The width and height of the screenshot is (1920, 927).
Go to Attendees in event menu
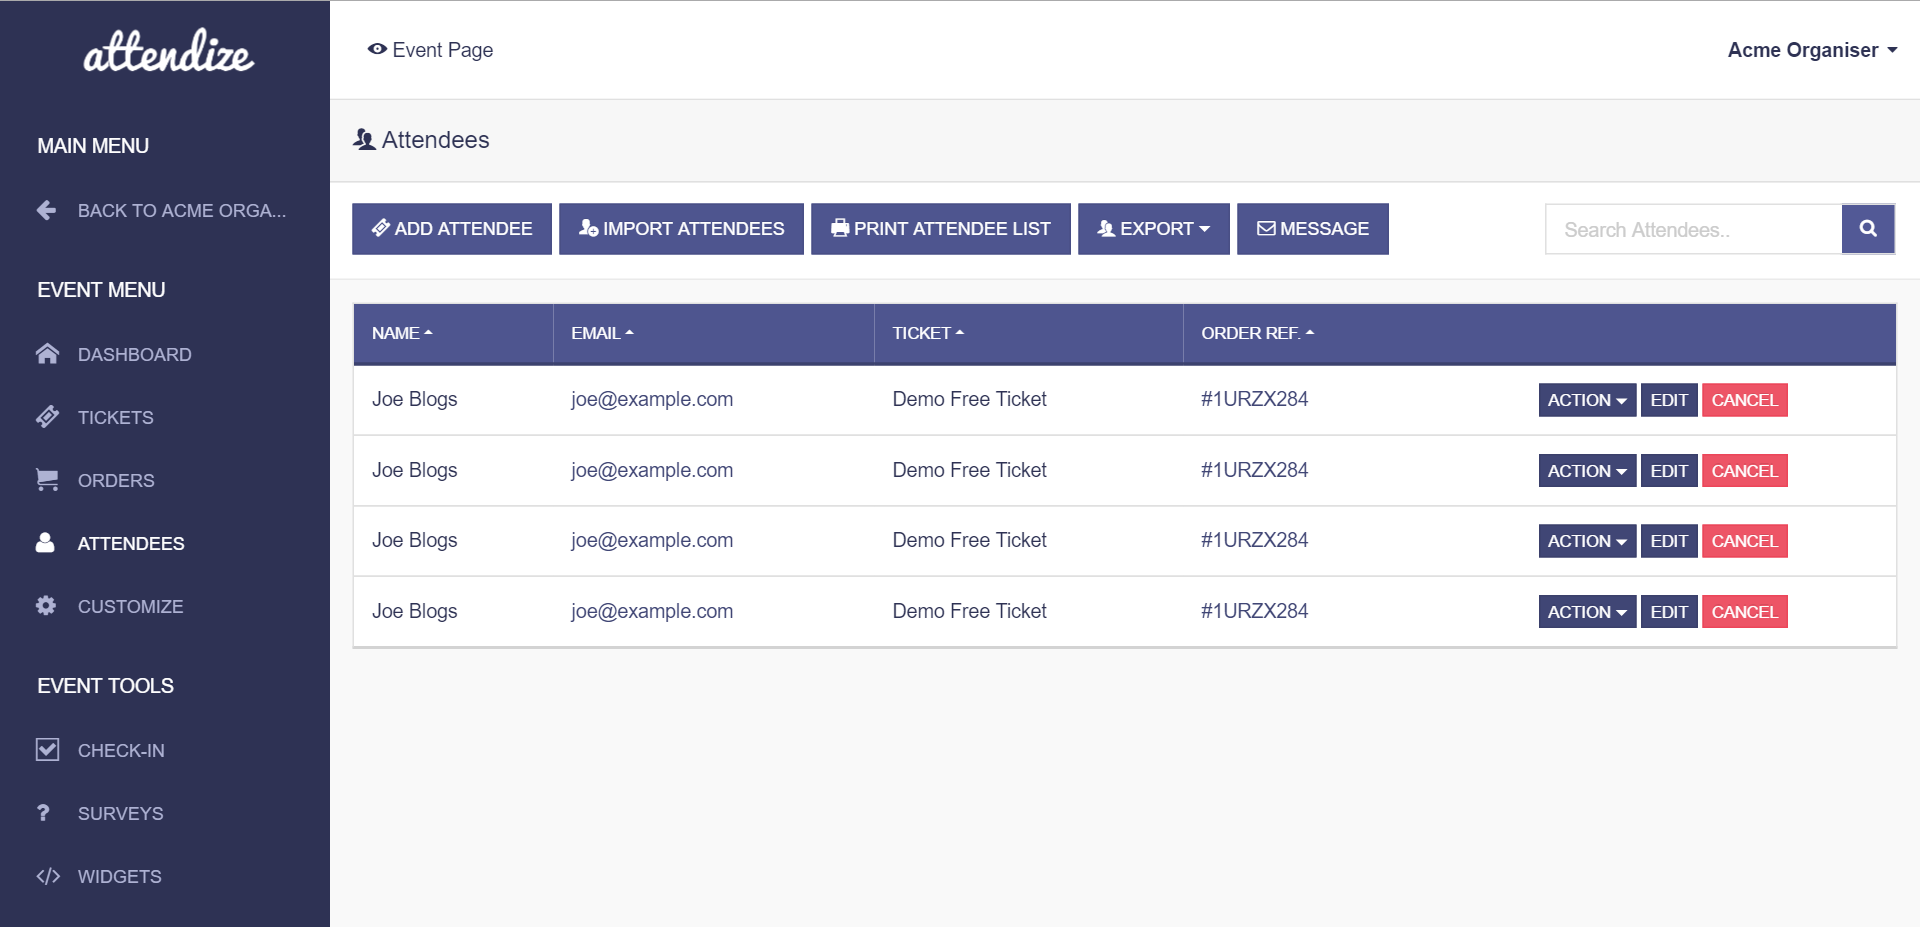(130, 543)
